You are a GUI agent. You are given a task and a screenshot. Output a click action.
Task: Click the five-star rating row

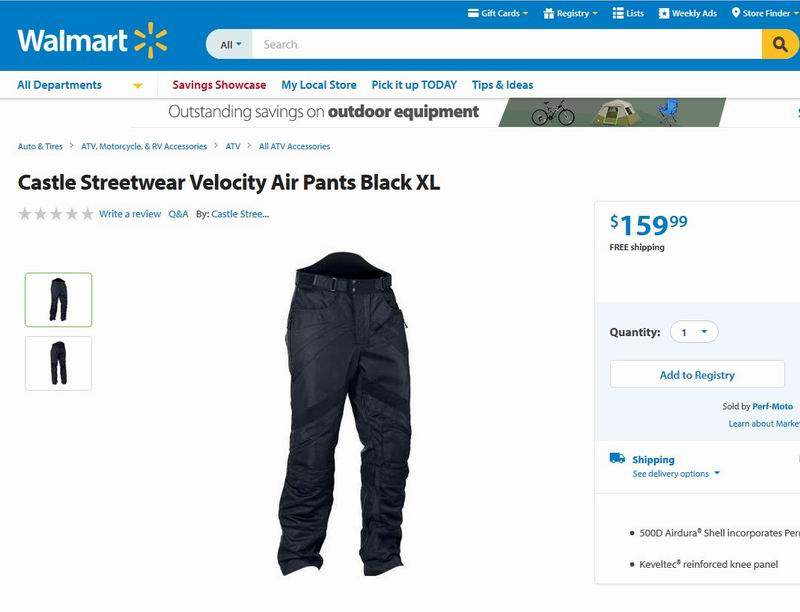click(56, 214)
